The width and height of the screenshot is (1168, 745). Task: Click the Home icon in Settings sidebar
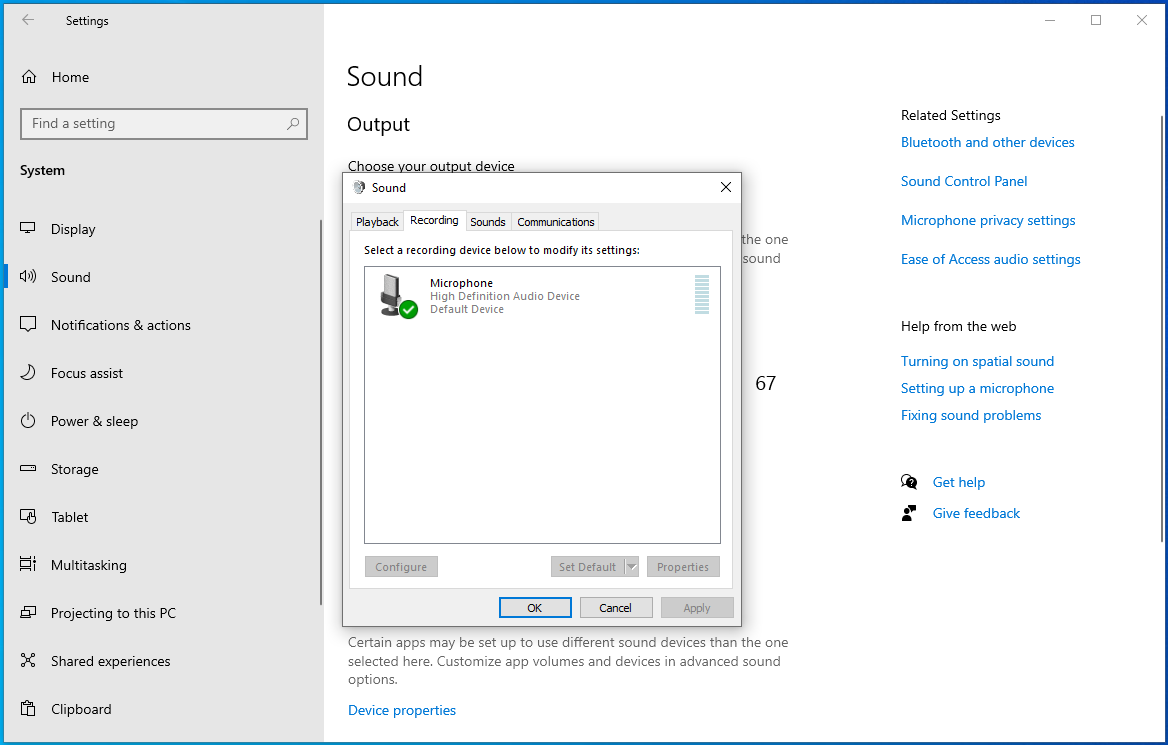29,77
